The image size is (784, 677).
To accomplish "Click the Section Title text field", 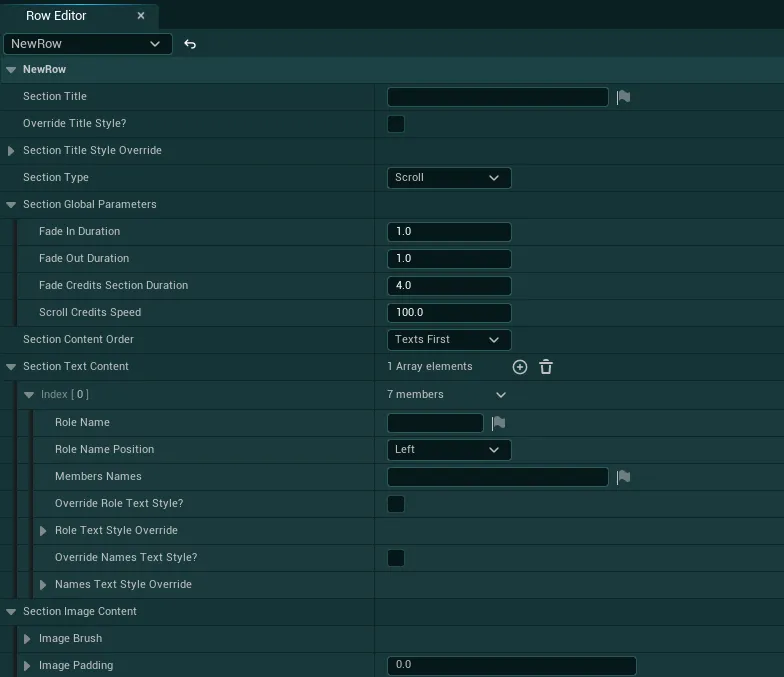I will [498, 97].
